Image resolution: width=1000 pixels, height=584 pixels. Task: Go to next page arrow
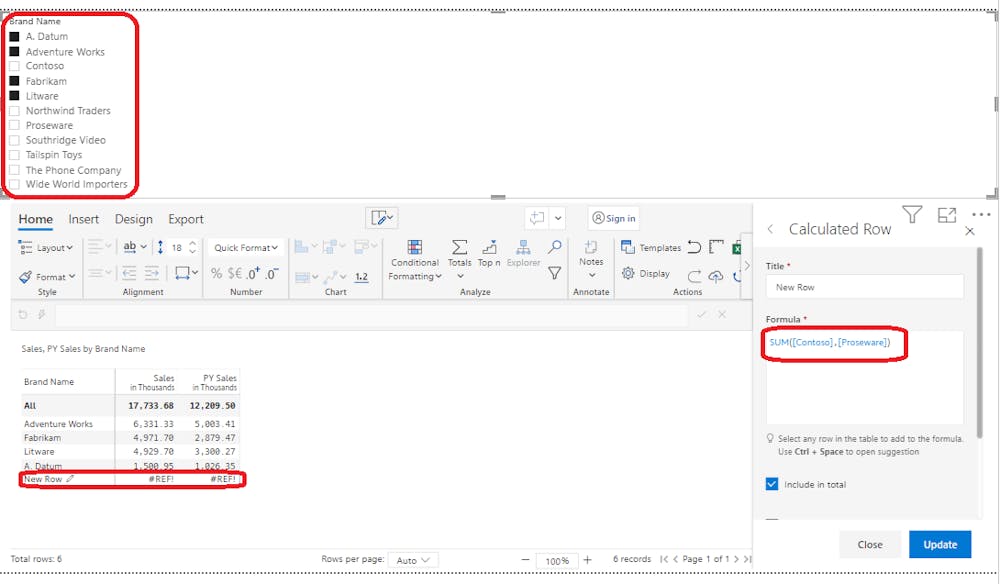[x=736, y=559]
